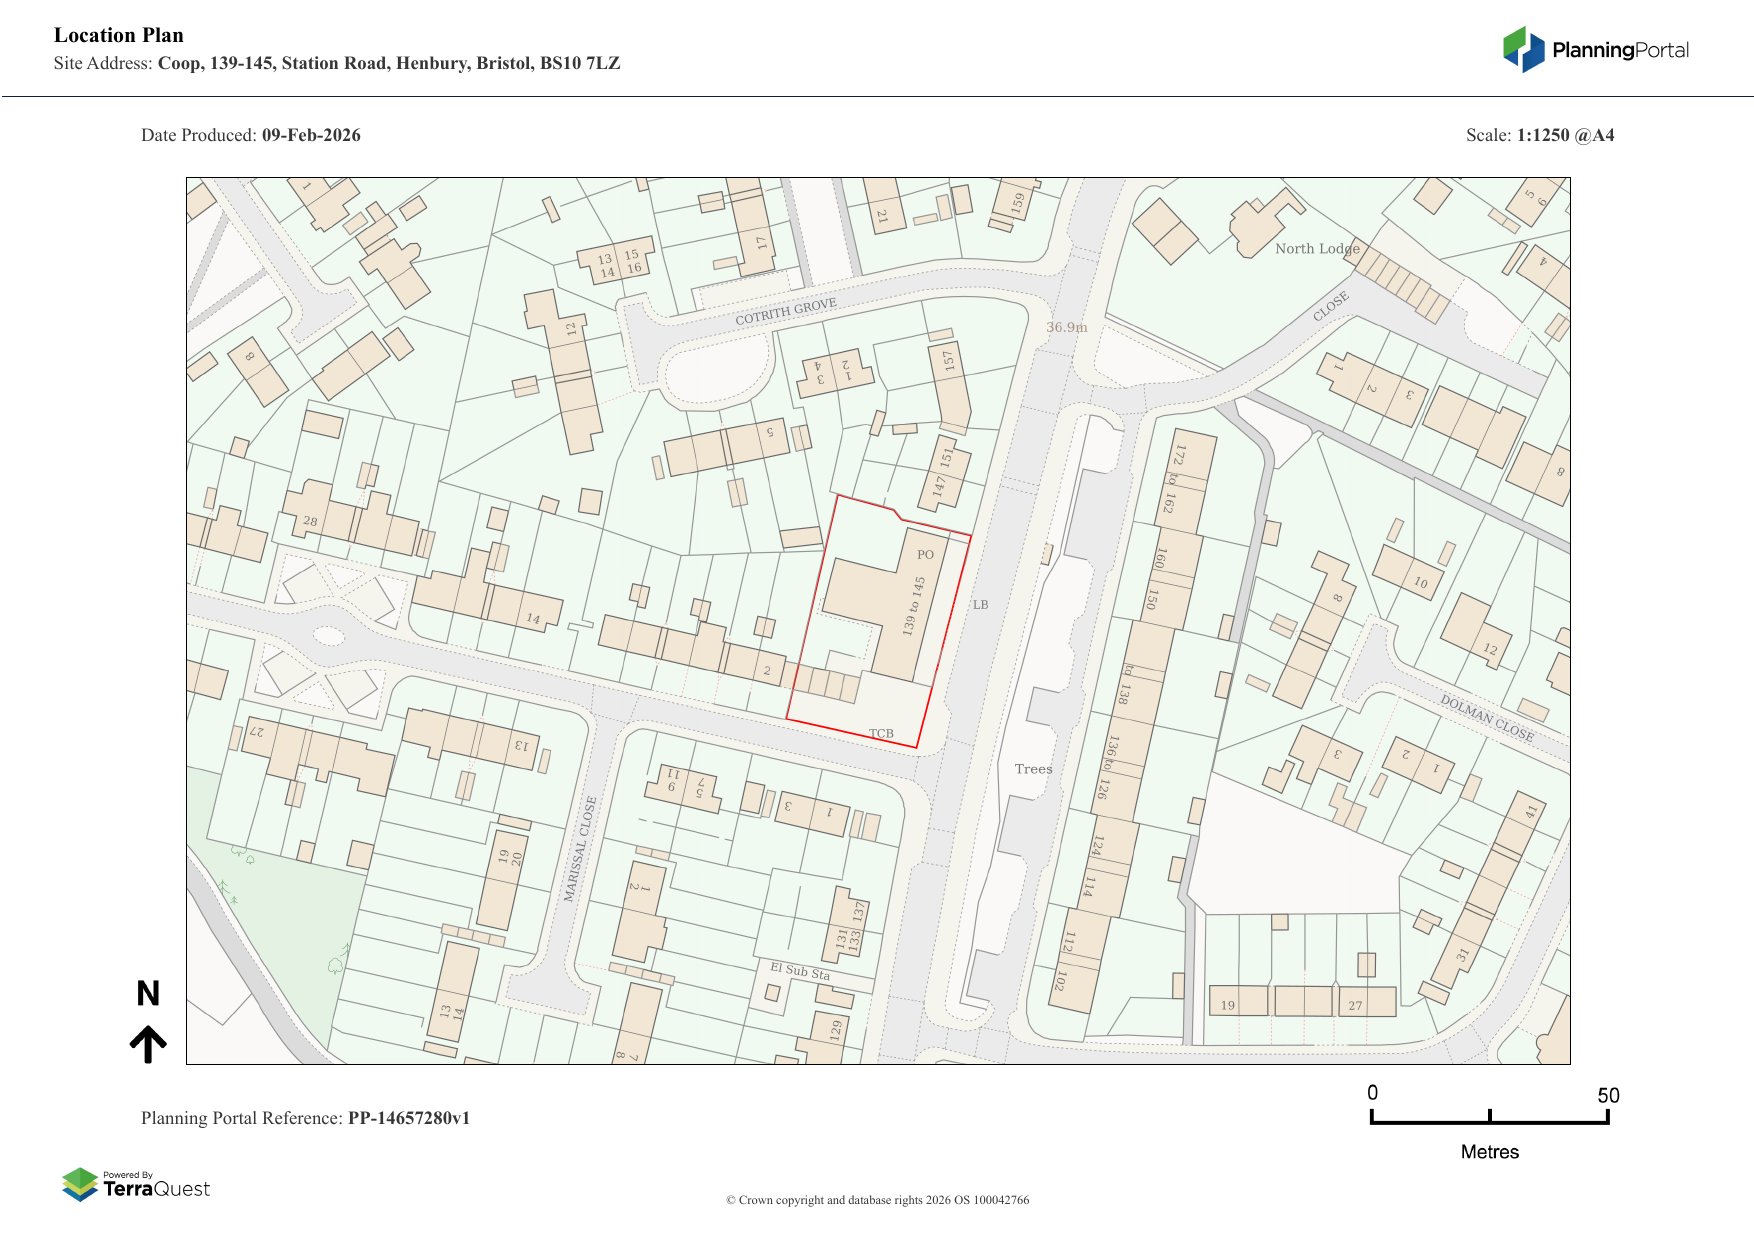Click the site address text line
Screen dimensions: 1754x1241
pos(337,63)
